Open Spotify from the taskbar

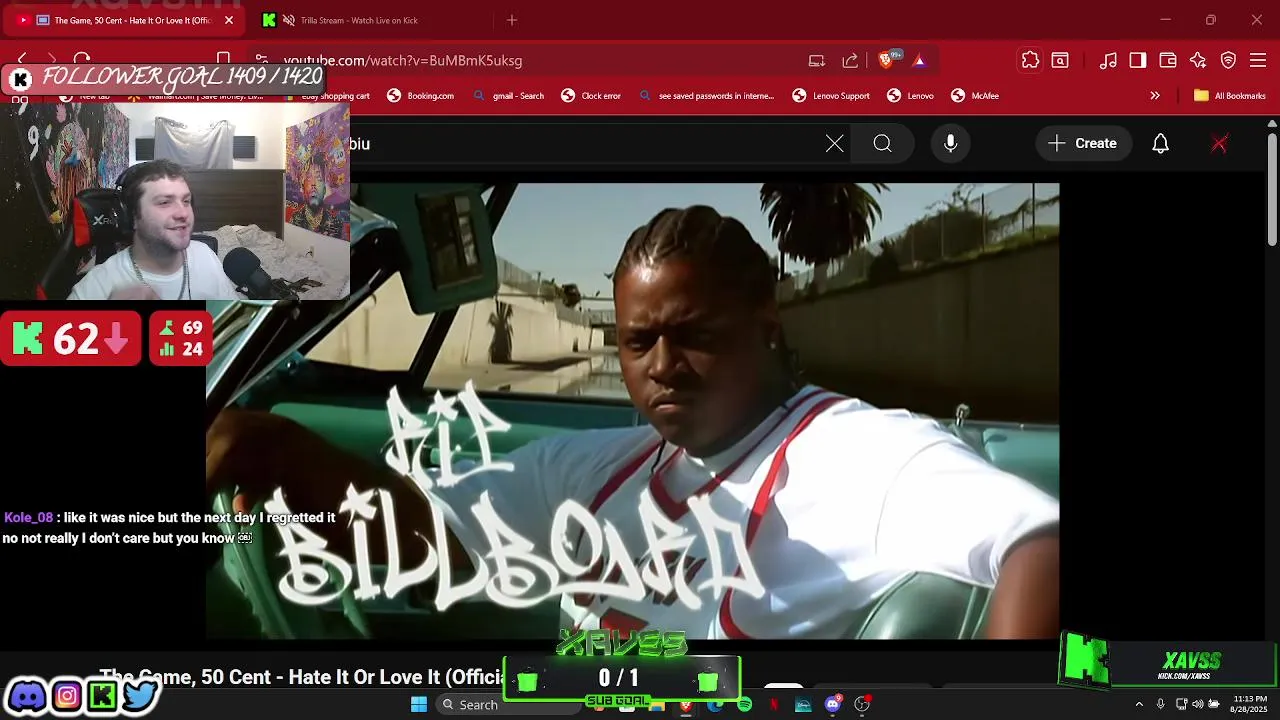click(744, 705)
